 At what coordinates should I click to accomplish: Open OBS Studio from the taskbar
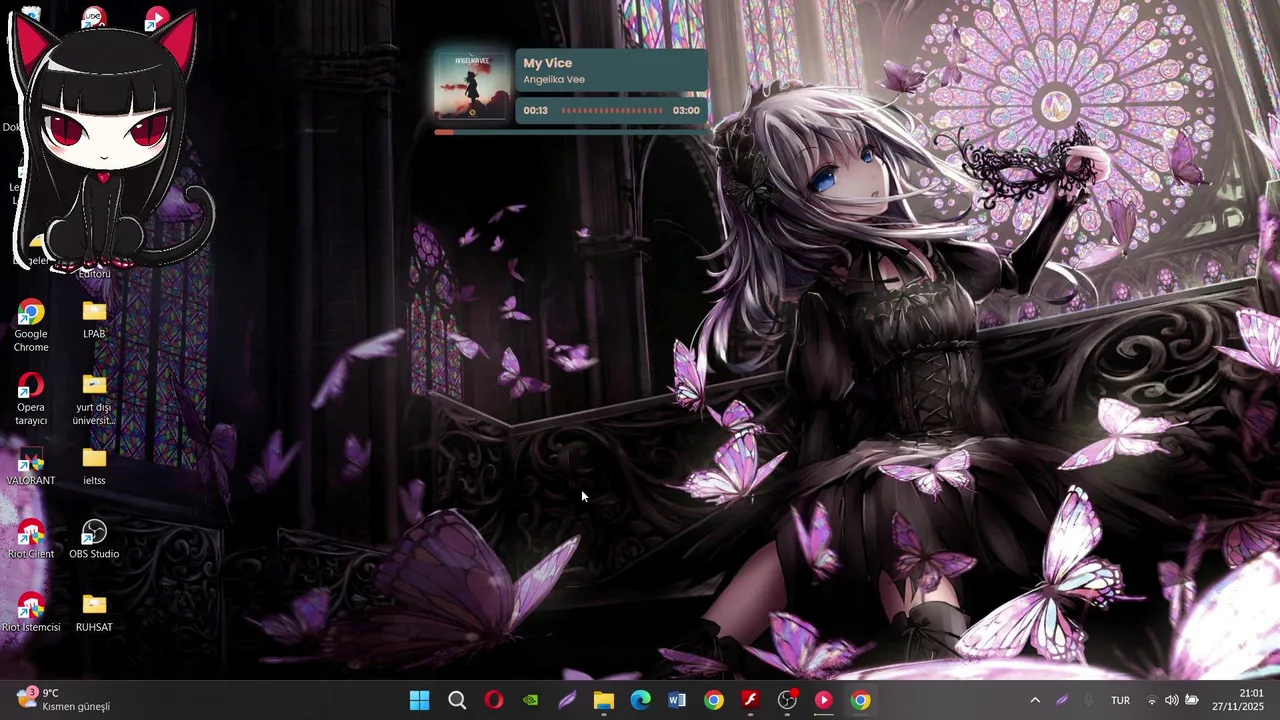(787, 700)
